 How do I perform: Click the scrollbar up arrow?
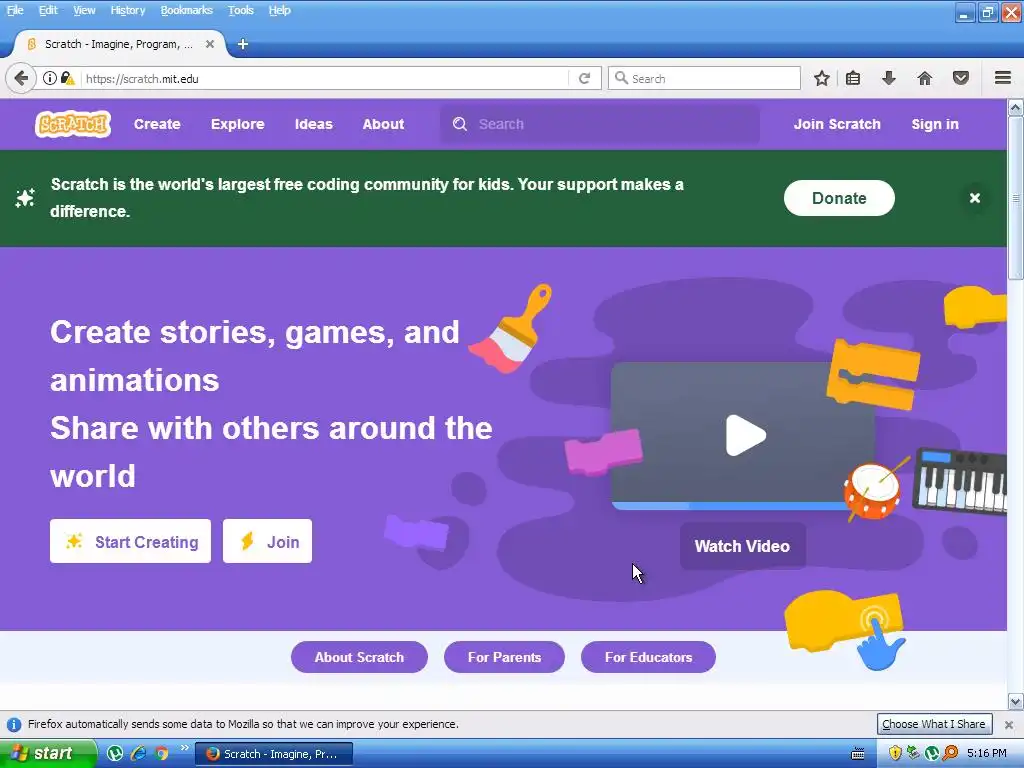[1016, 107]
